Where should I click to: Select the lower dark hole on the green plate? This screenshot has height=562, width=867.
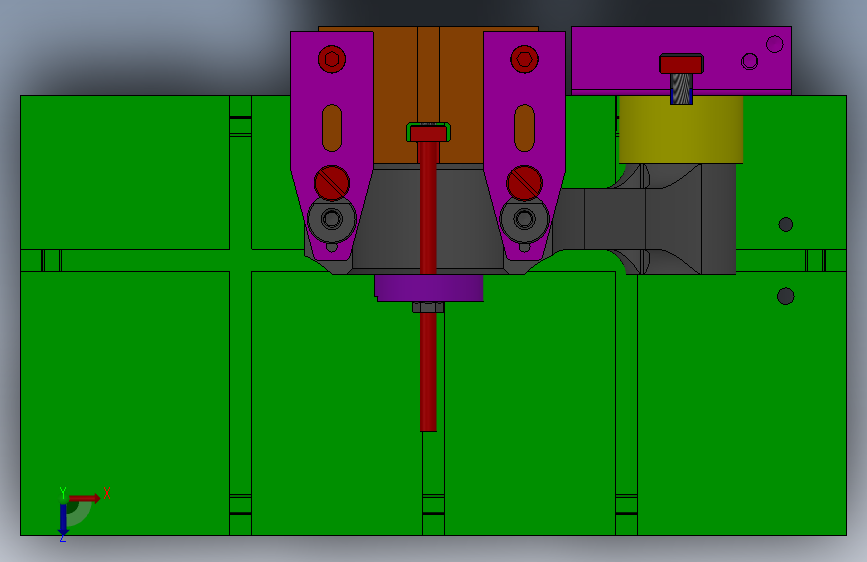click(x=786, y=296)
